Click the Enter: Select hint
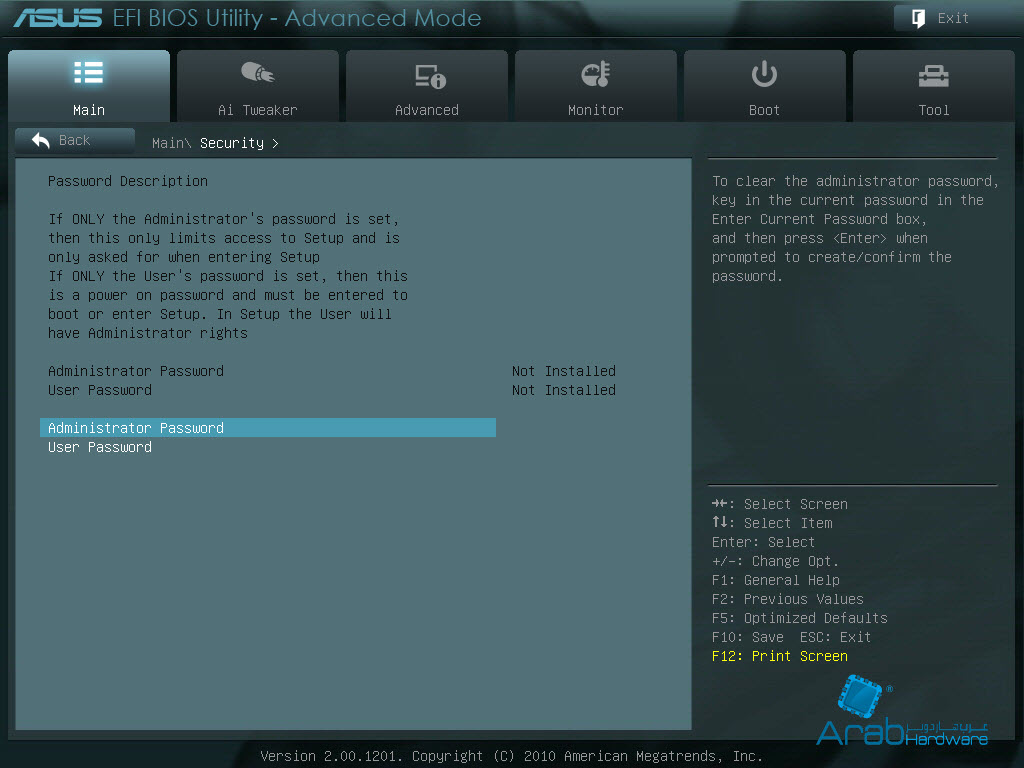Viewport: 1024px width, 768px height. [763, 542]
